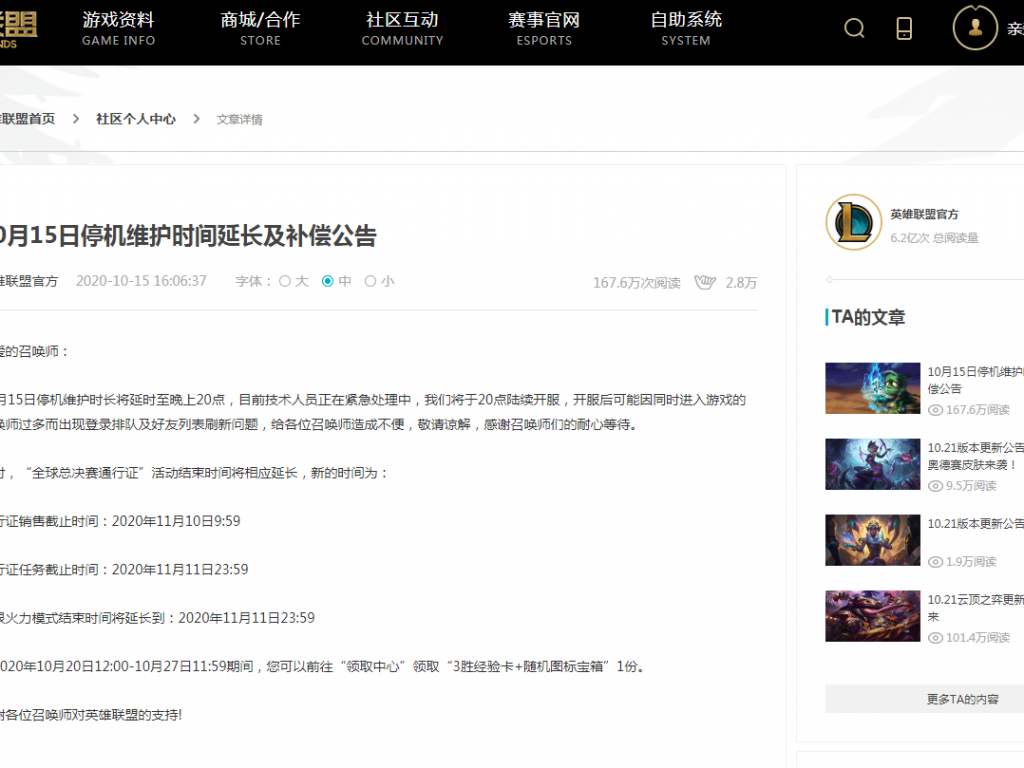Viewport: 1024px width, 768px height.
Task: Open 10.21版本更新公告 奥德赛皮肤来袭 title
Action: click(976, 456)
